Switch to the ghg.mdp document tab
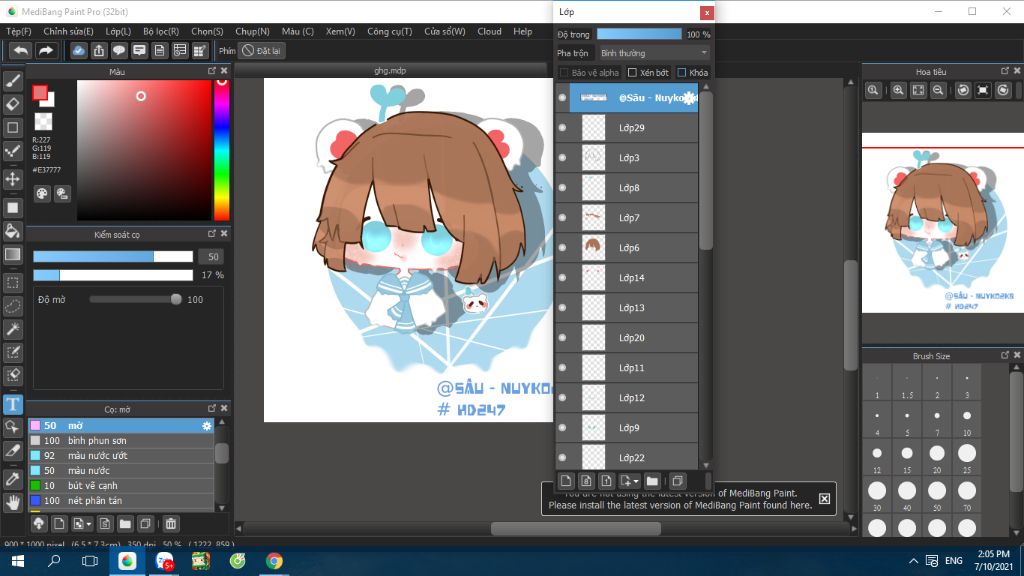 point(390,71)
